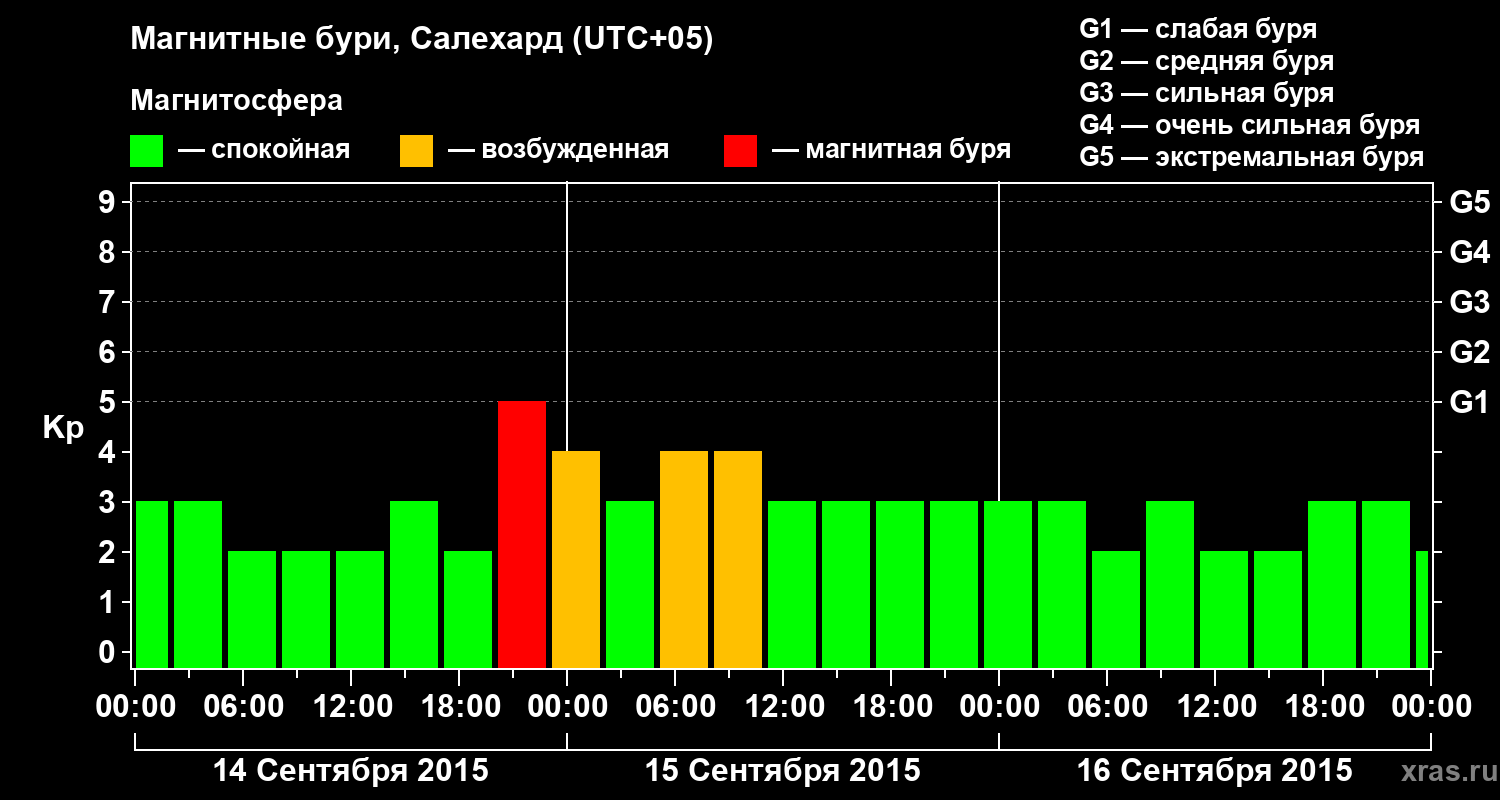Click the '06:00' time label of 14 Сентября

point(243,707)
